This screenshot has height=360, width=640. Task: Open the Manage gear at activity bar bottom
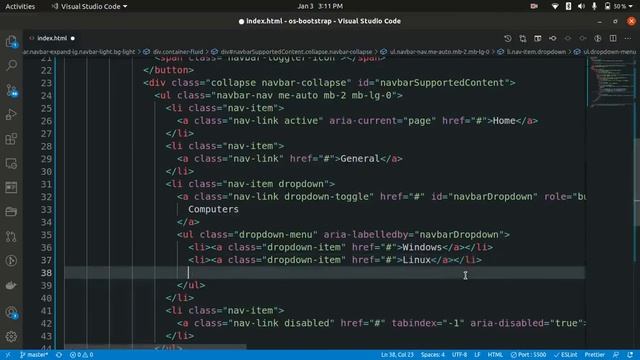click(x=11, y=336)
